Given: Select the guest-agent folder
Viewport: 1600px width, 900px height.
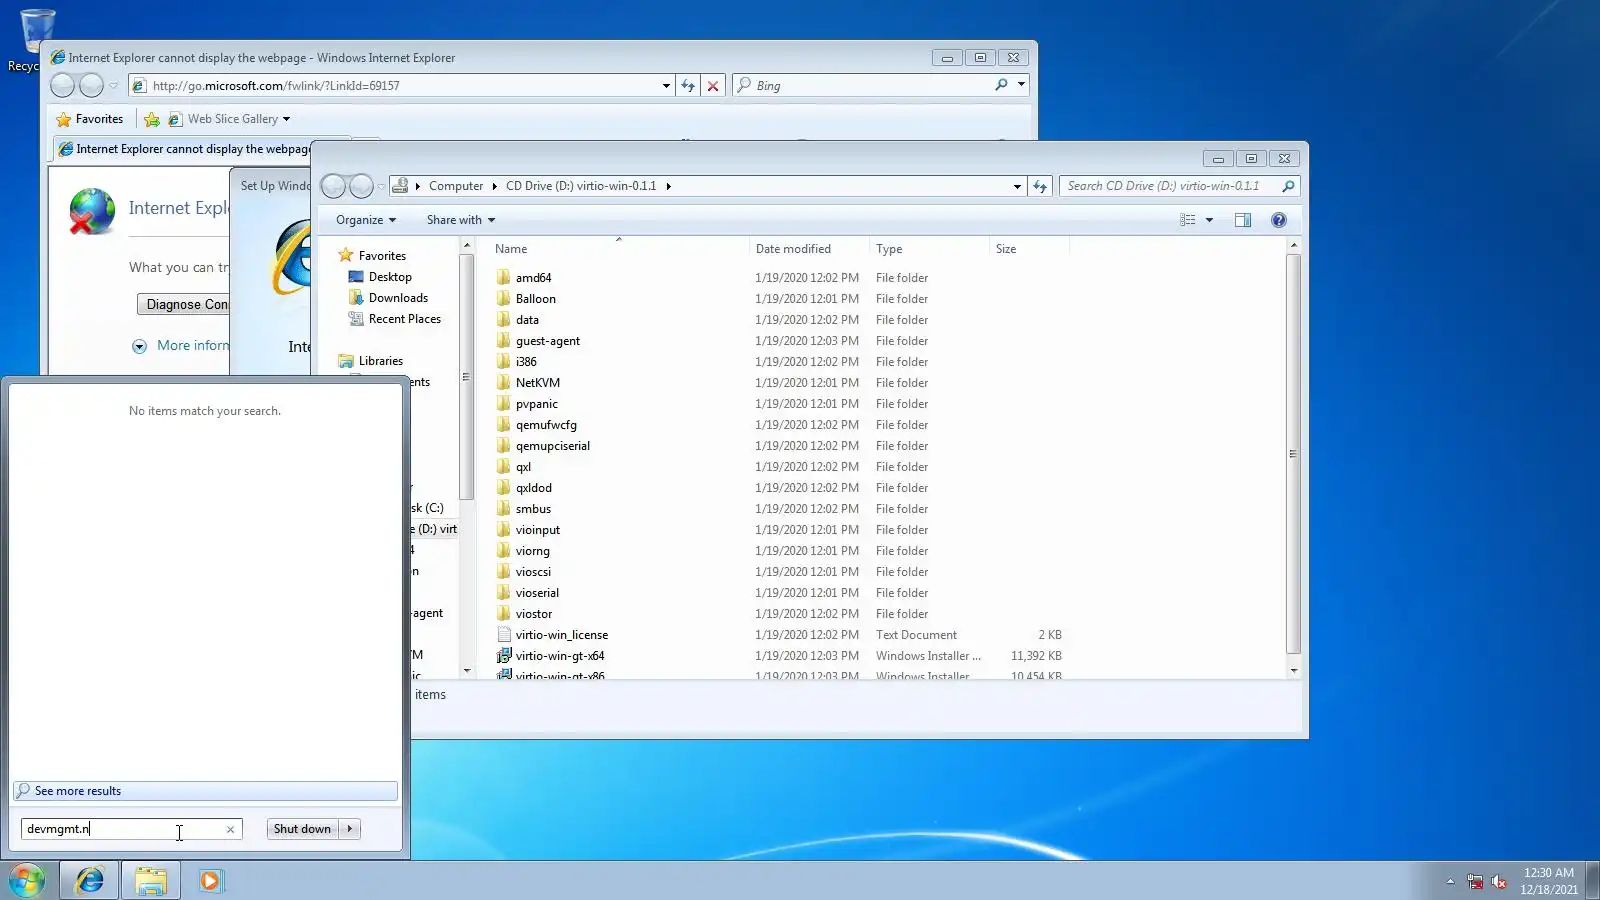Looking at the screenshot, I should [538, 341].
